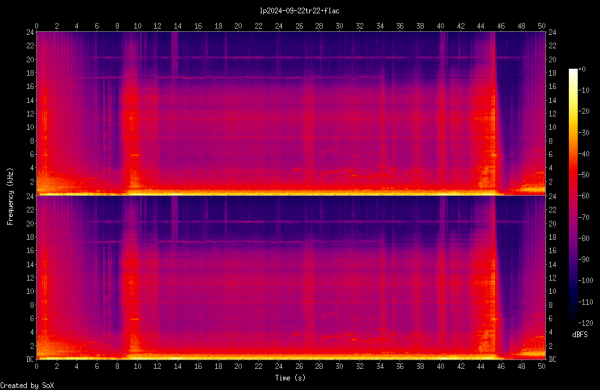This screenshot has height=390, width=600.
Task: Click the dBFS color scale bar
Action: [x=573, y=195]
